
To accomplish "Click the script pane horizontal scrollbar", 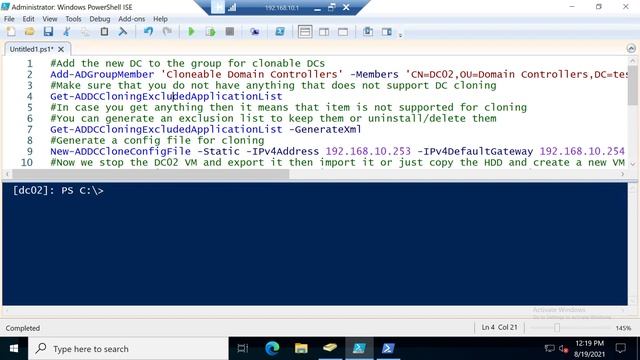I will [151, 174].
